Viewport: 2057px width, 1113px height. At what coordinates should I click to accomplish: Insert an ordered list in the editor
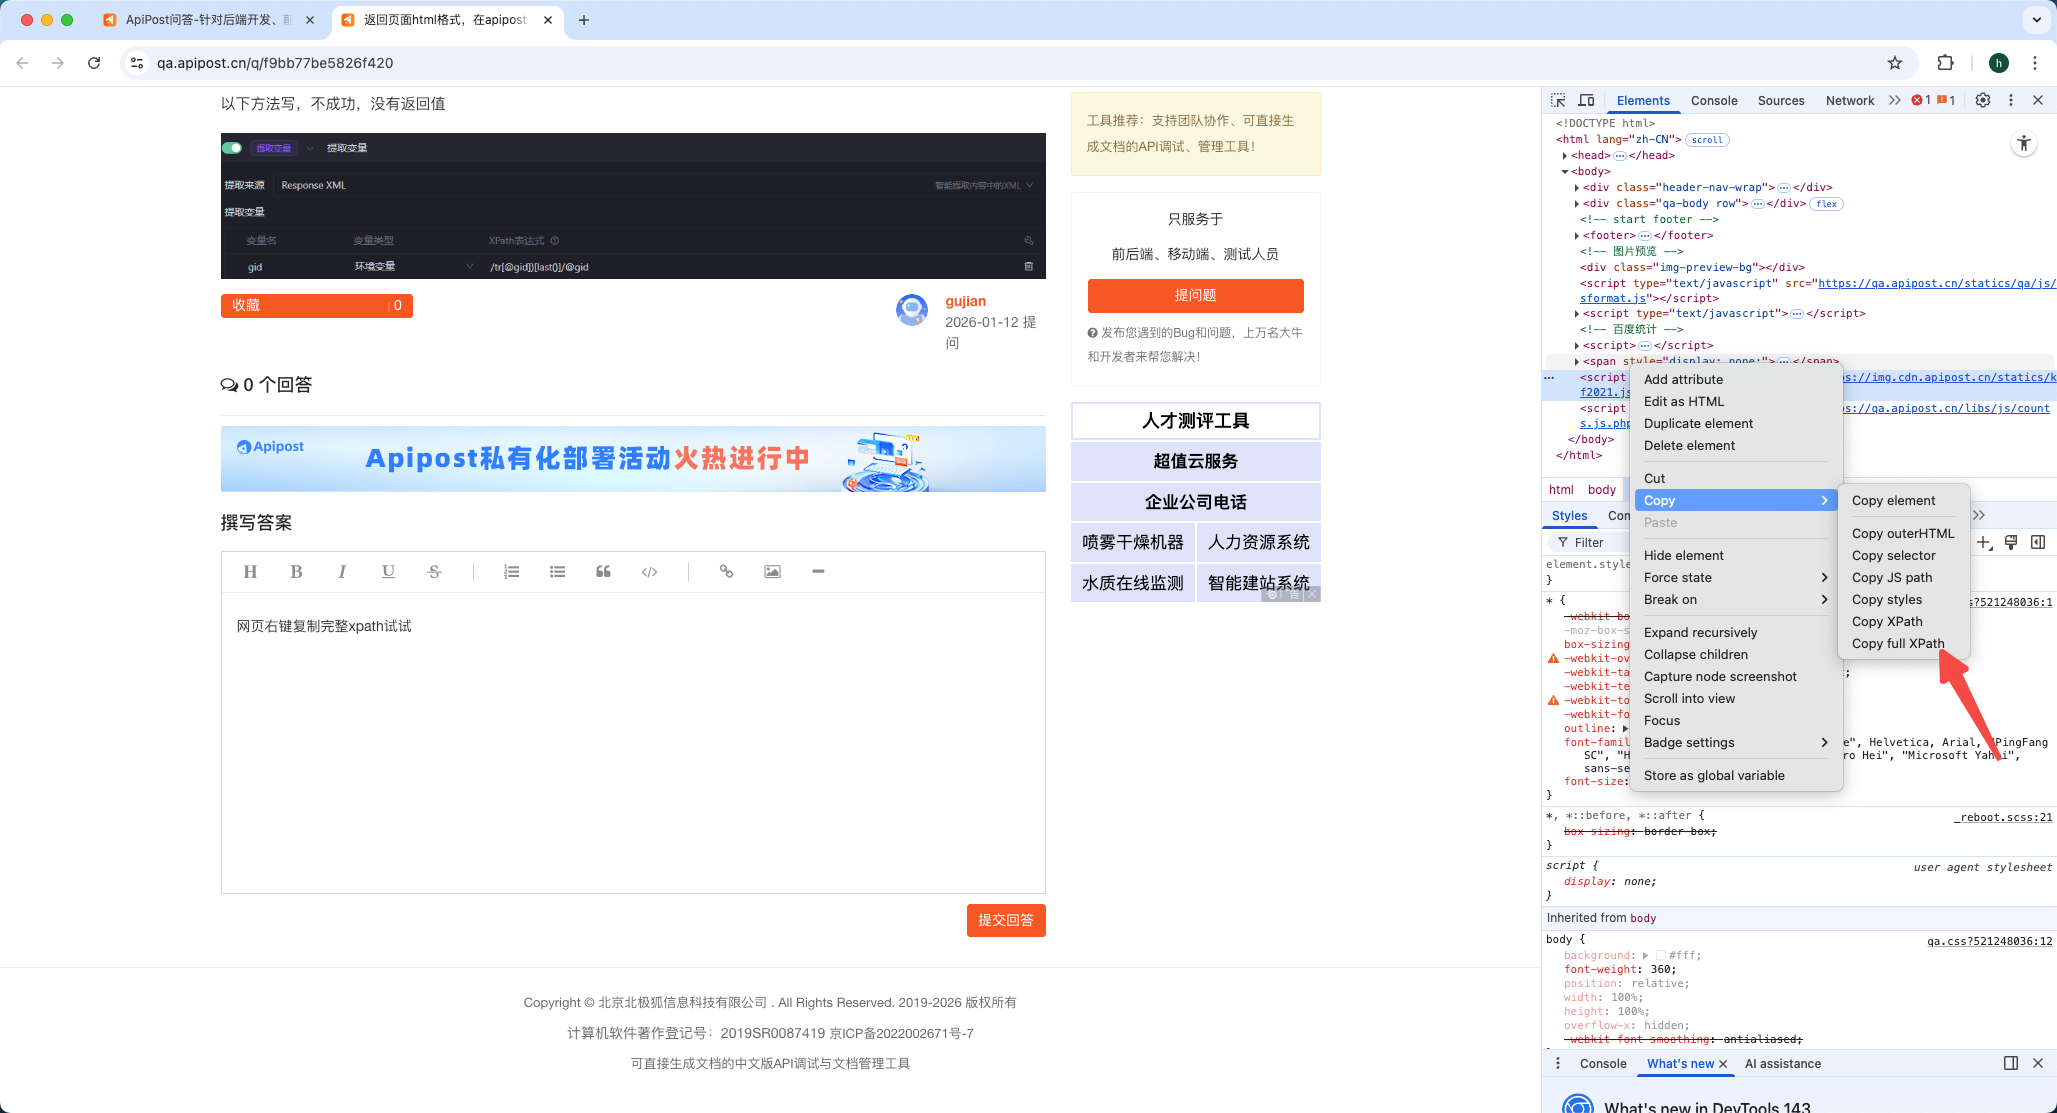pos(511,571)
